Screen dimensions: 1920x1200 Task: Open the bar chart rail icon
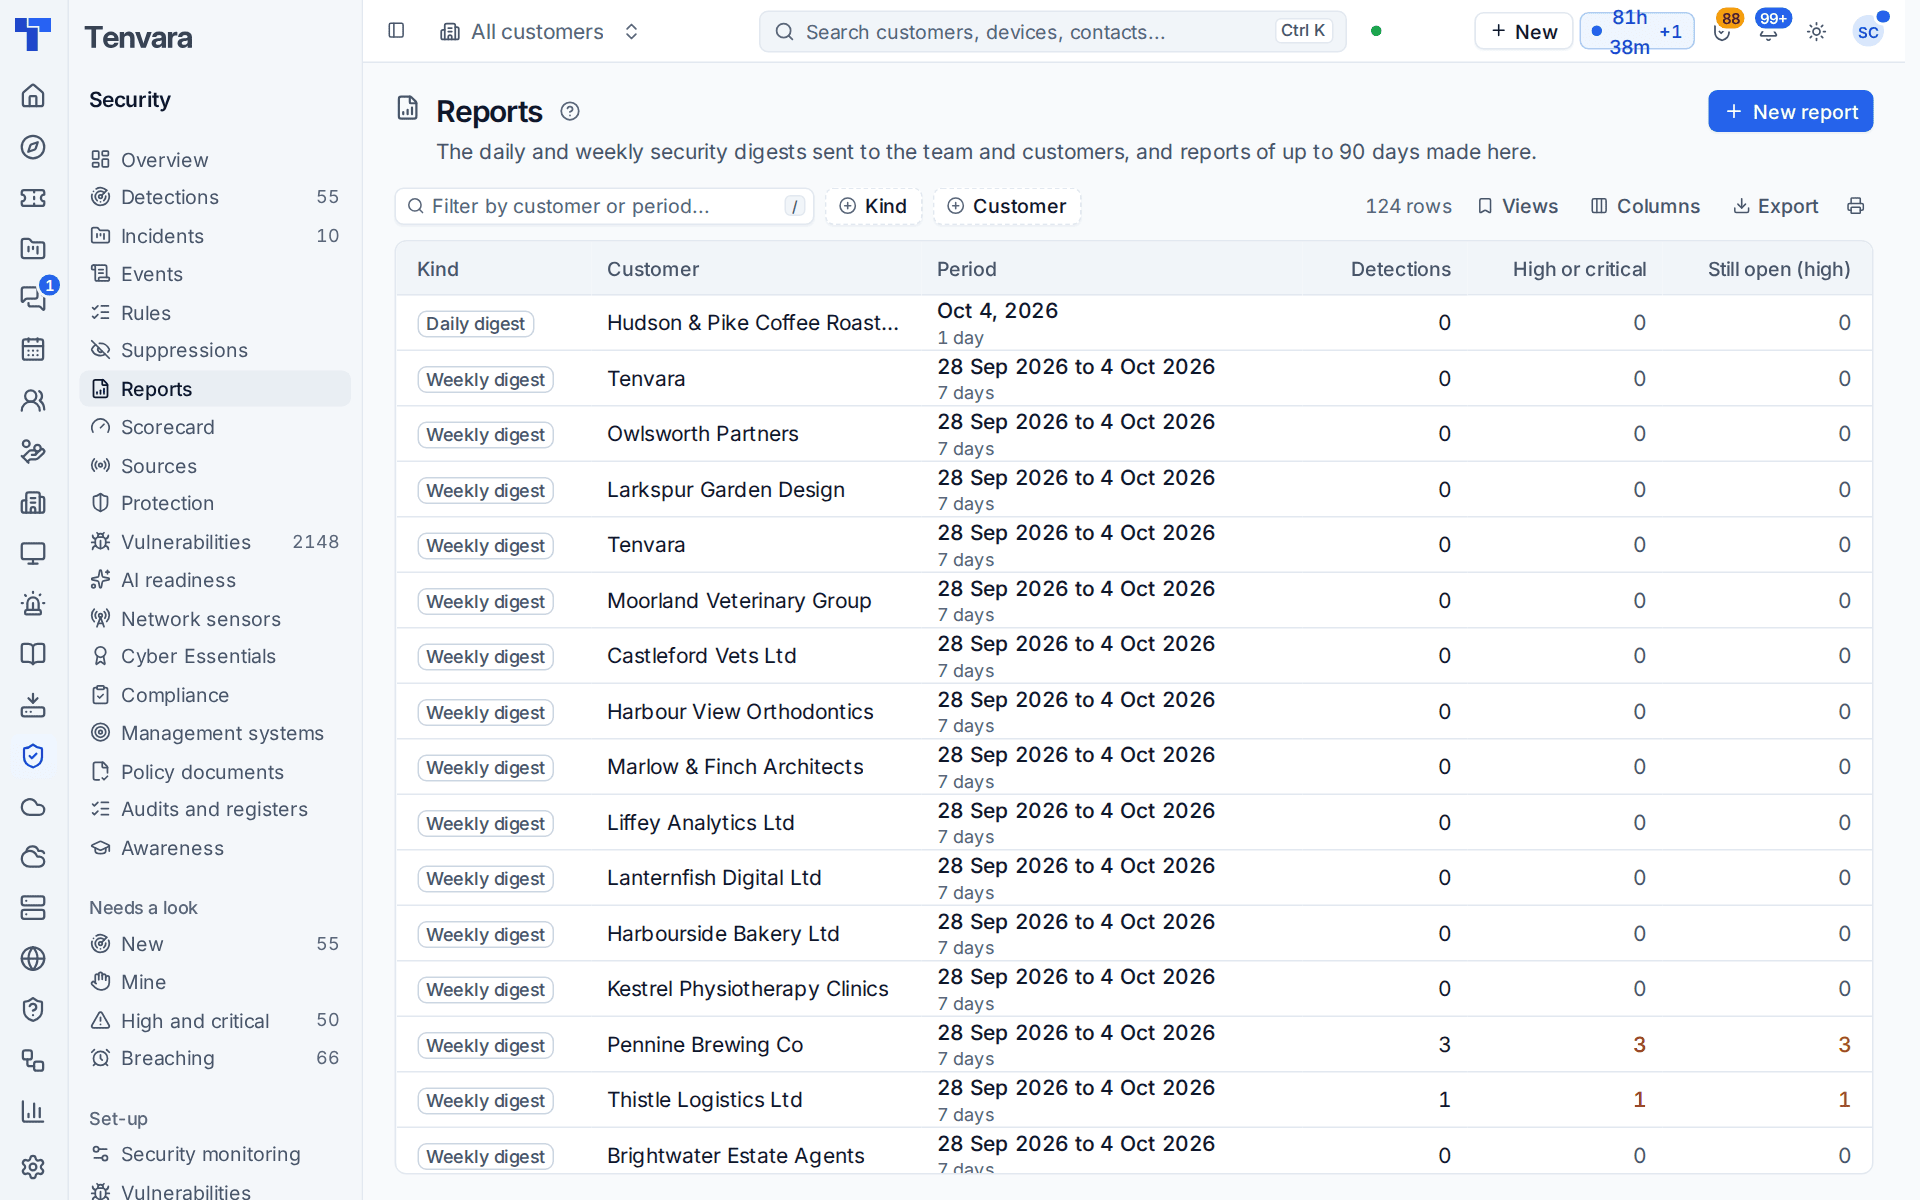(x=33, y=1111)
